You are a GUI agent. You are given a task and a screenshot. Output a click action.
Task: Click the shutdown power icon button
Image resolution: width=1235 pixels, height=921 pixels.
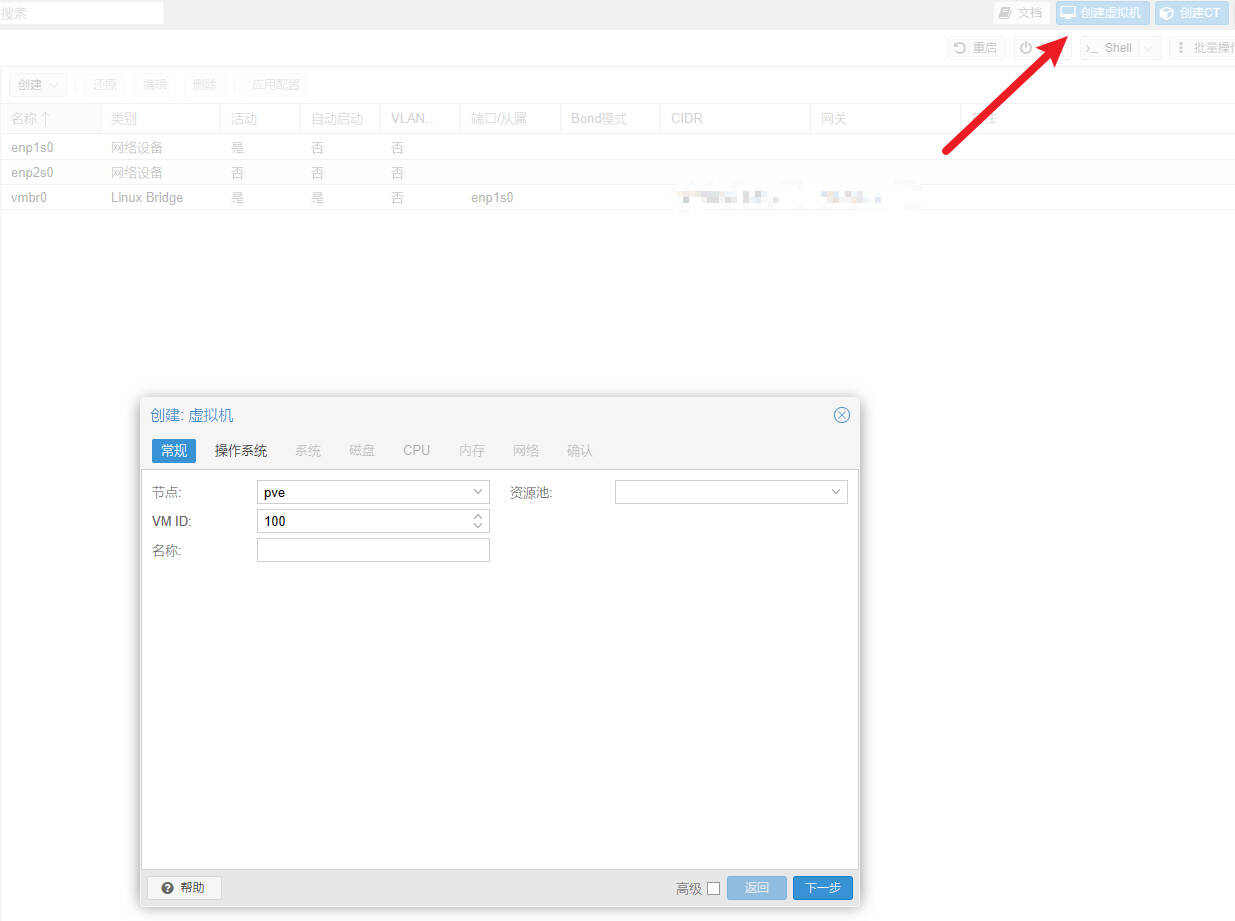pos(1026,48)
